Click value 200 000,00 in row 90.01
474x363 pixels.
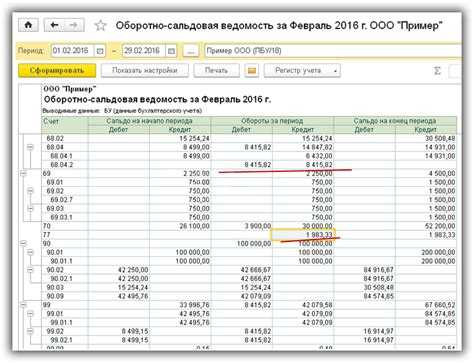click(438, 252)
